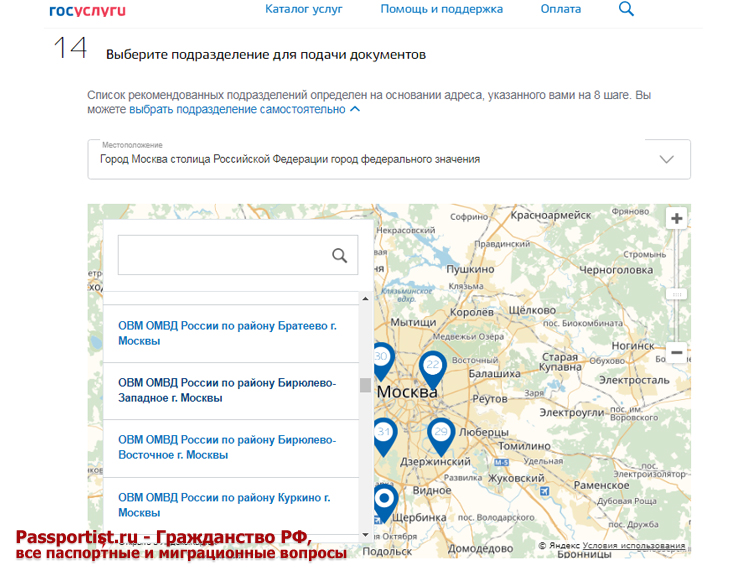
Task: Click Реутов label on the map
Action: (x=490, y=399)
